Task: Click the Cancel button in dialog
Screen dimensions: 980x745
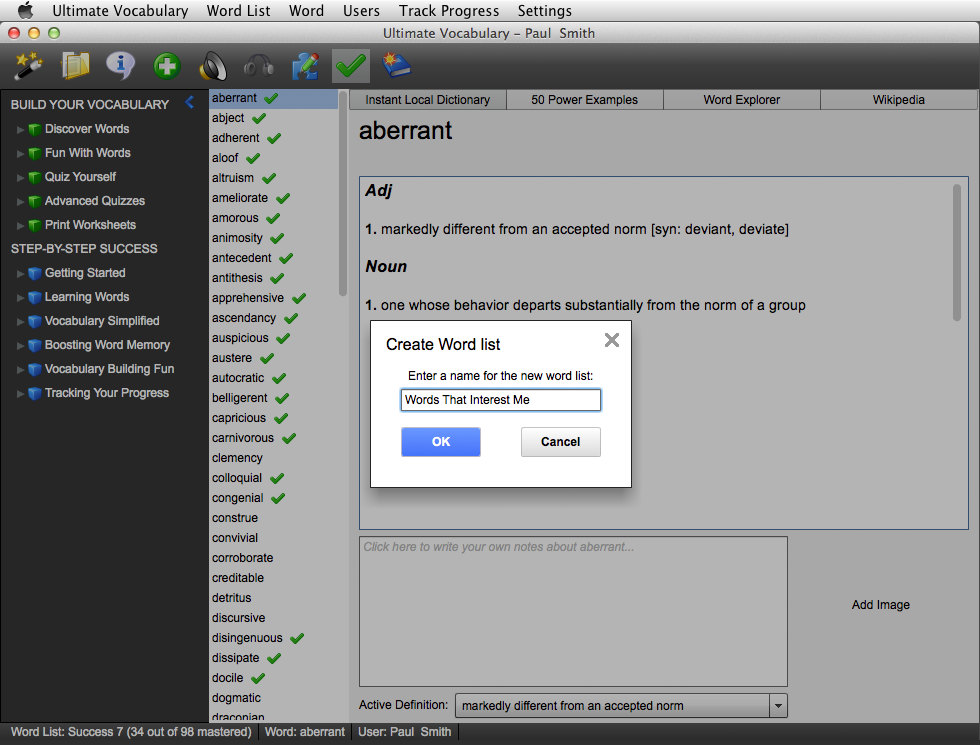Action: (x=560, y=442)
